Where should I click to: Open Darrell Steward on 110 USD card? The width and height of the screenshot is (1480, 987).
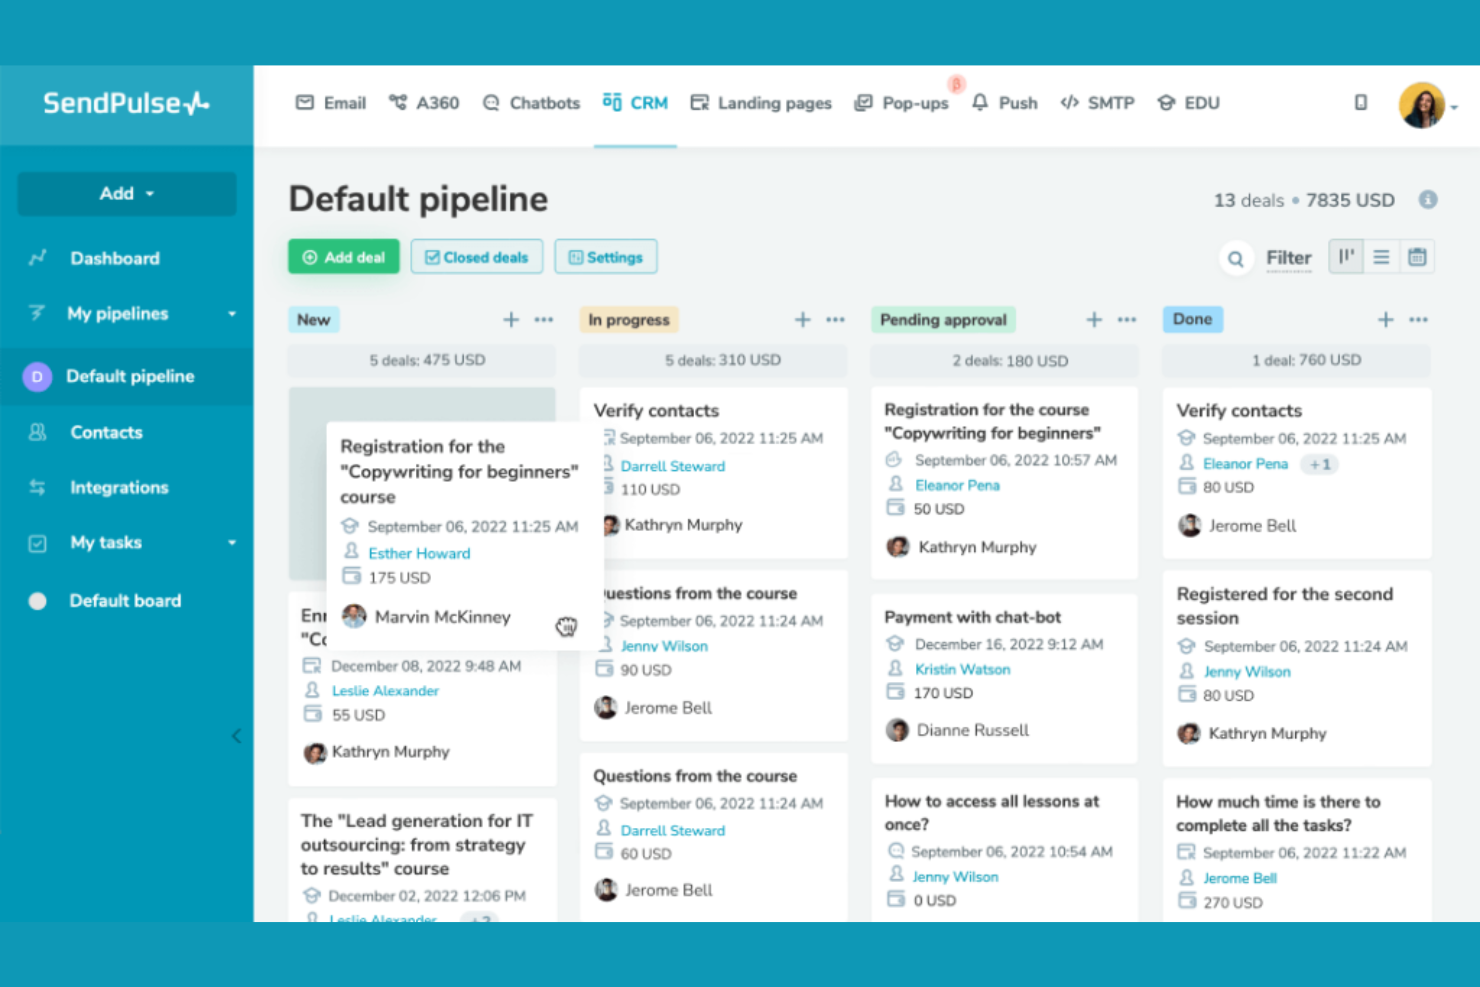[673, 466]
